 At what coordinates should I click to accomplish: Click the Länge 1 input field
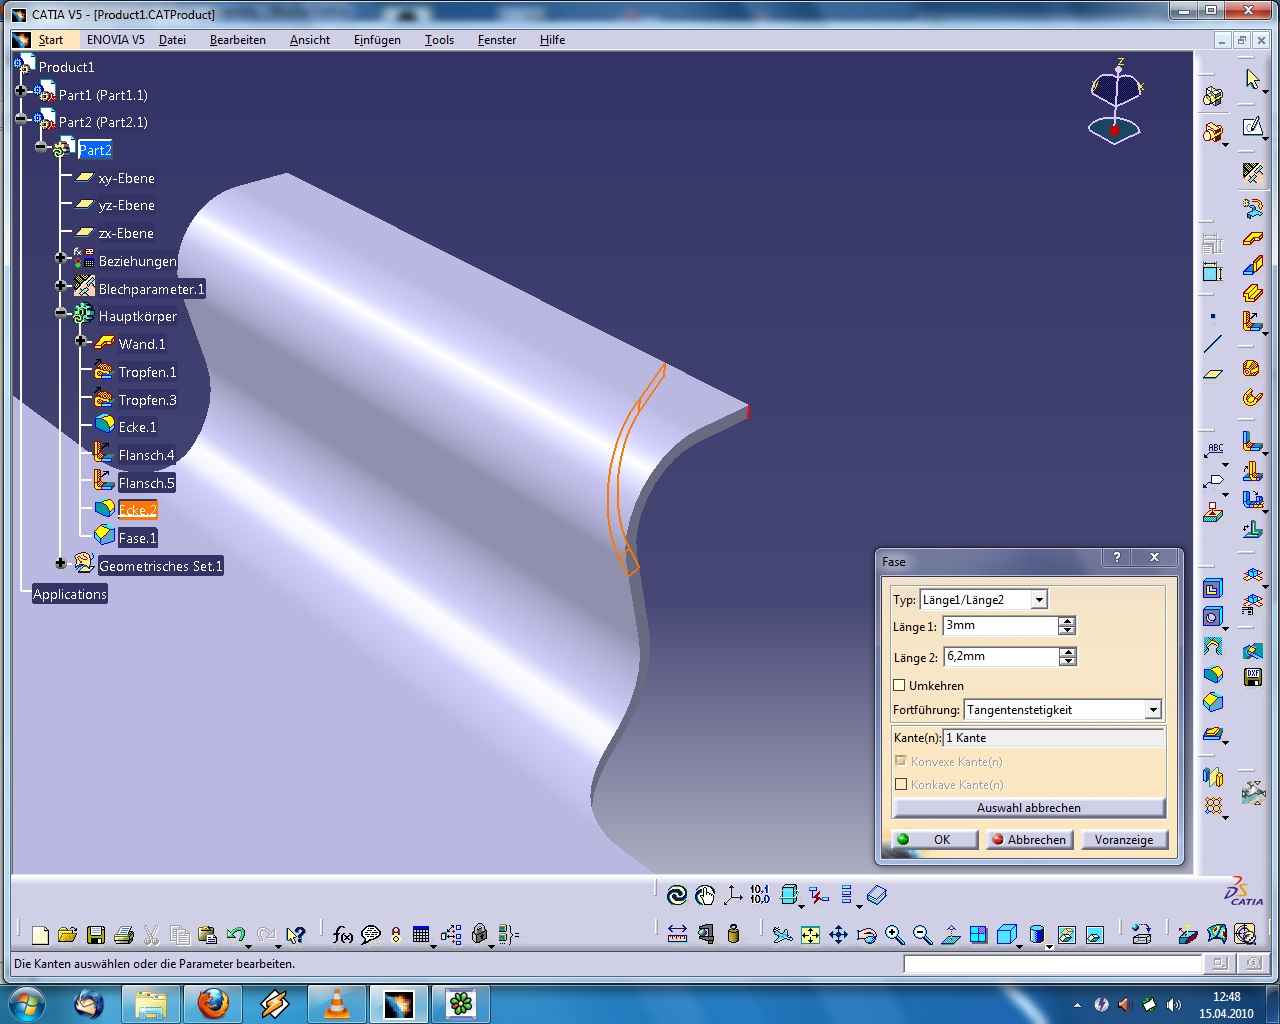click(x=1000, y=626)
